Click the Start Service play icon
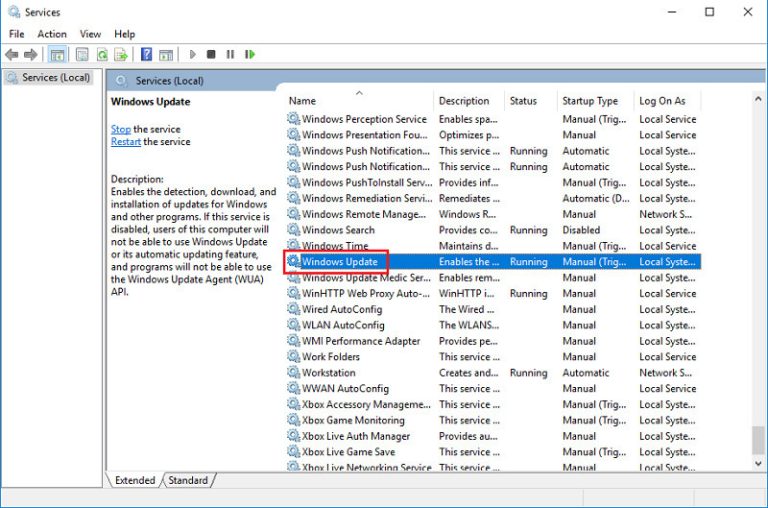This screenshot has height=508, width=768. 192,54
